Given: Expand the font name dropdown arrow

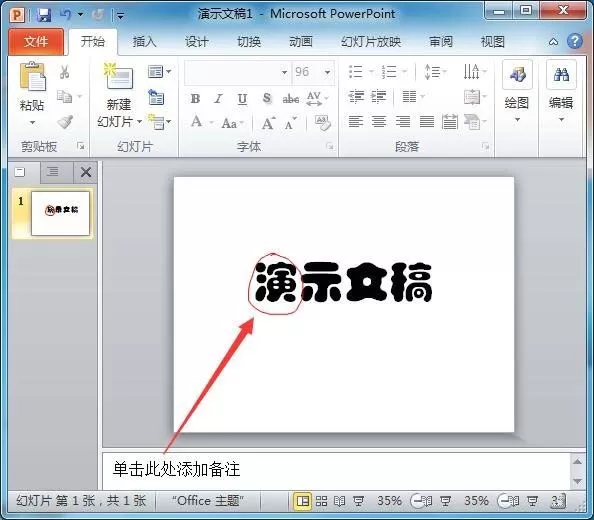Looking at the screenshot, I should [x=284, y=72].
